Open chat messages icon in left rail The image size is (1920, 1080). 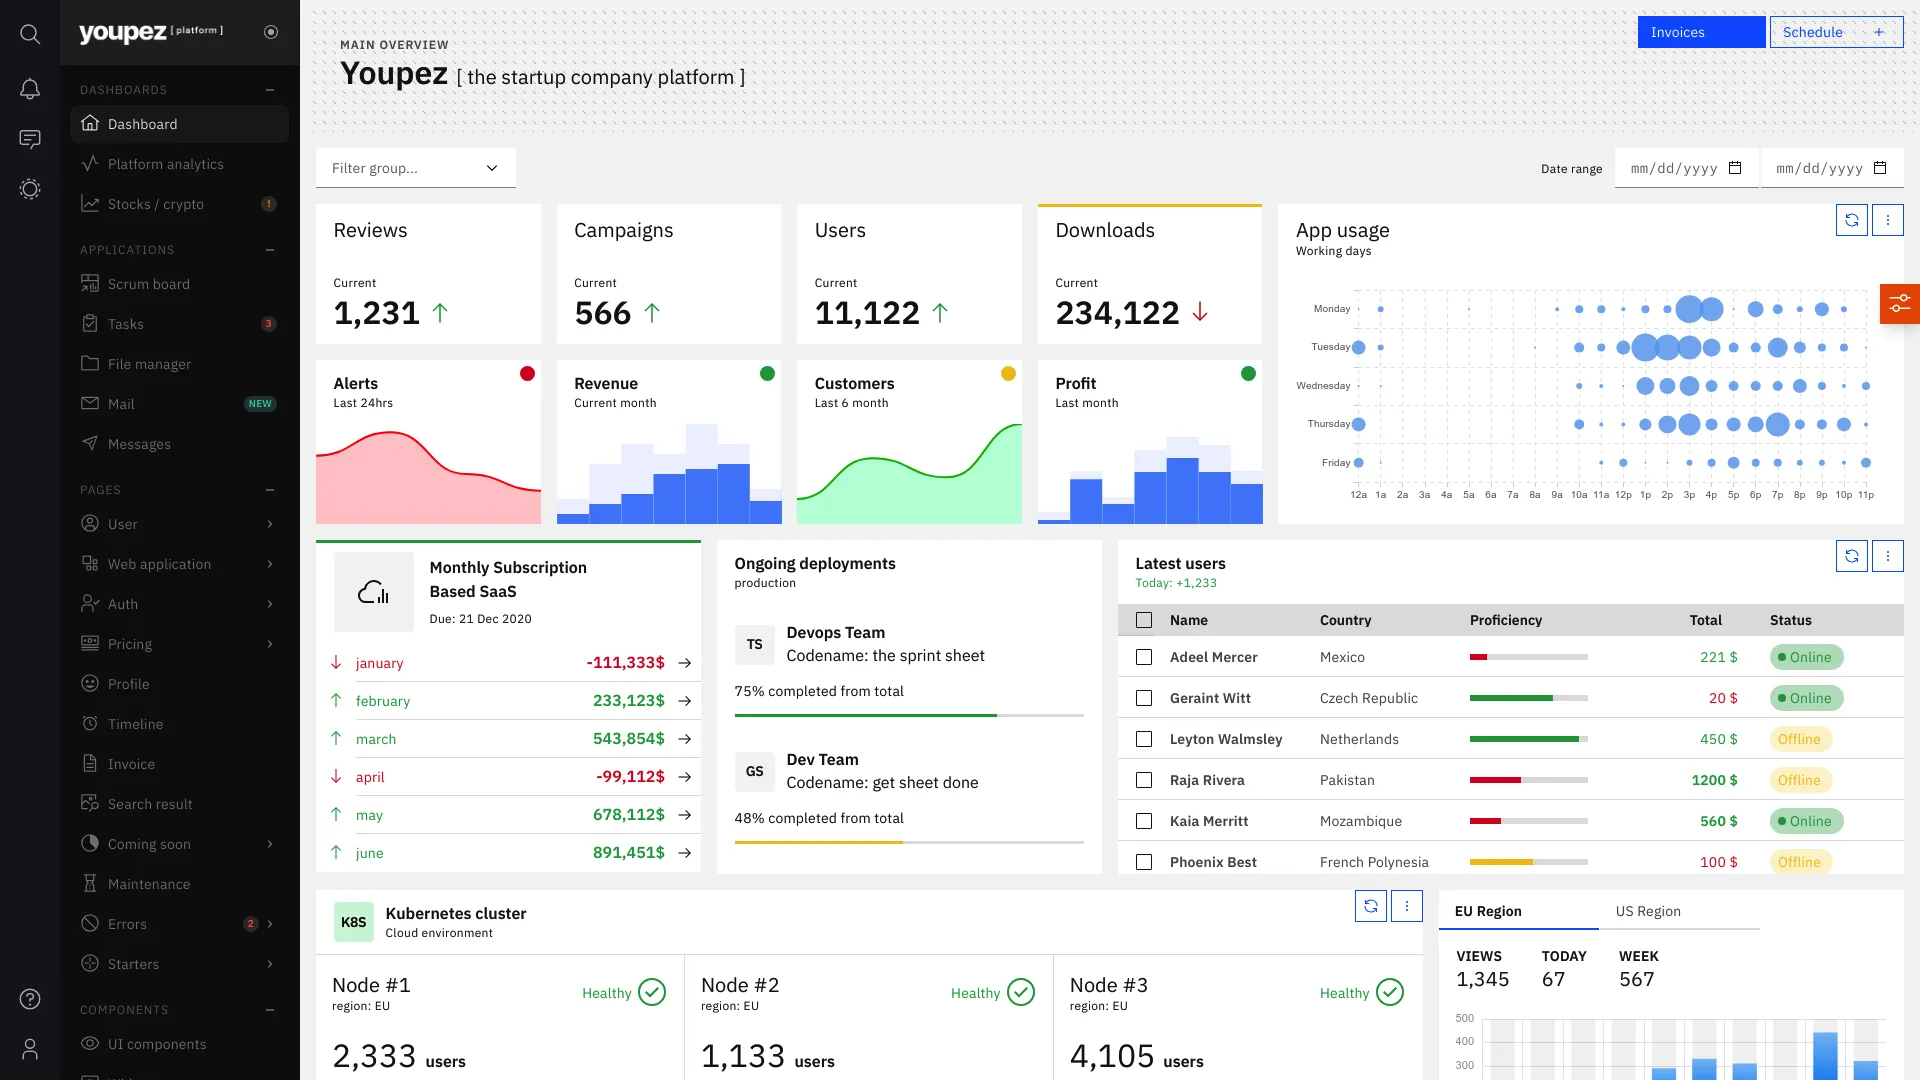click(x=30, y=139)
